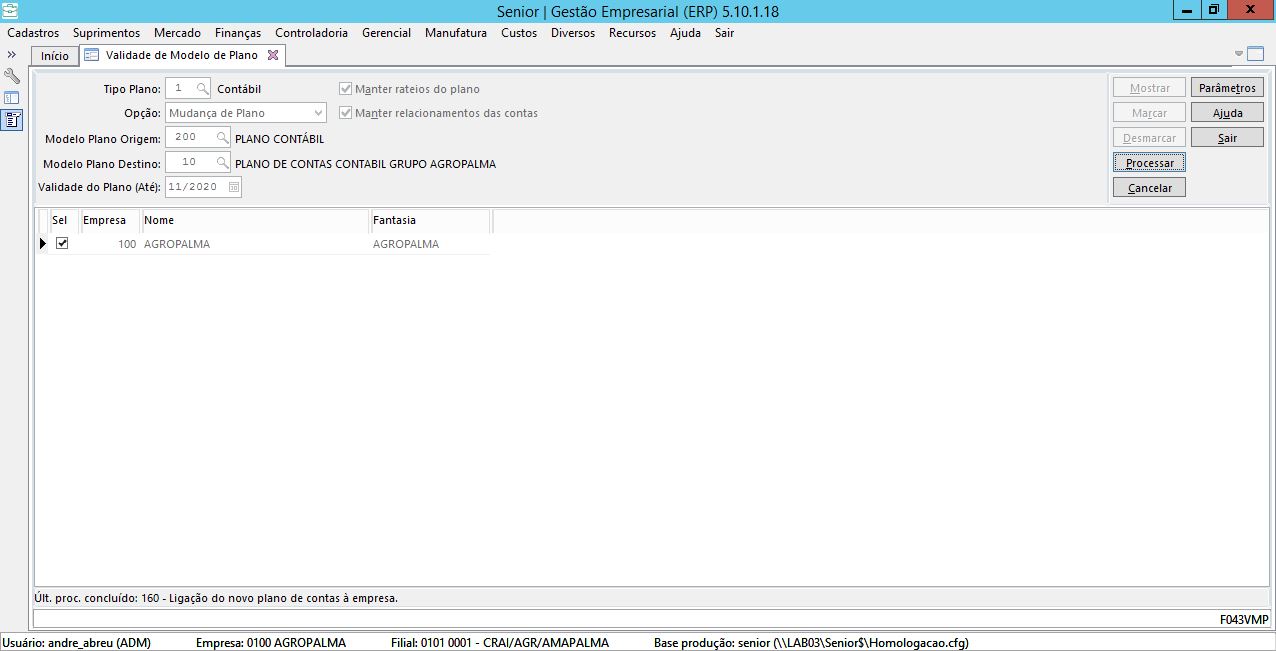Expand the sidebar with double chevron
Screen dimensions: 1276x651
point(12,54)
